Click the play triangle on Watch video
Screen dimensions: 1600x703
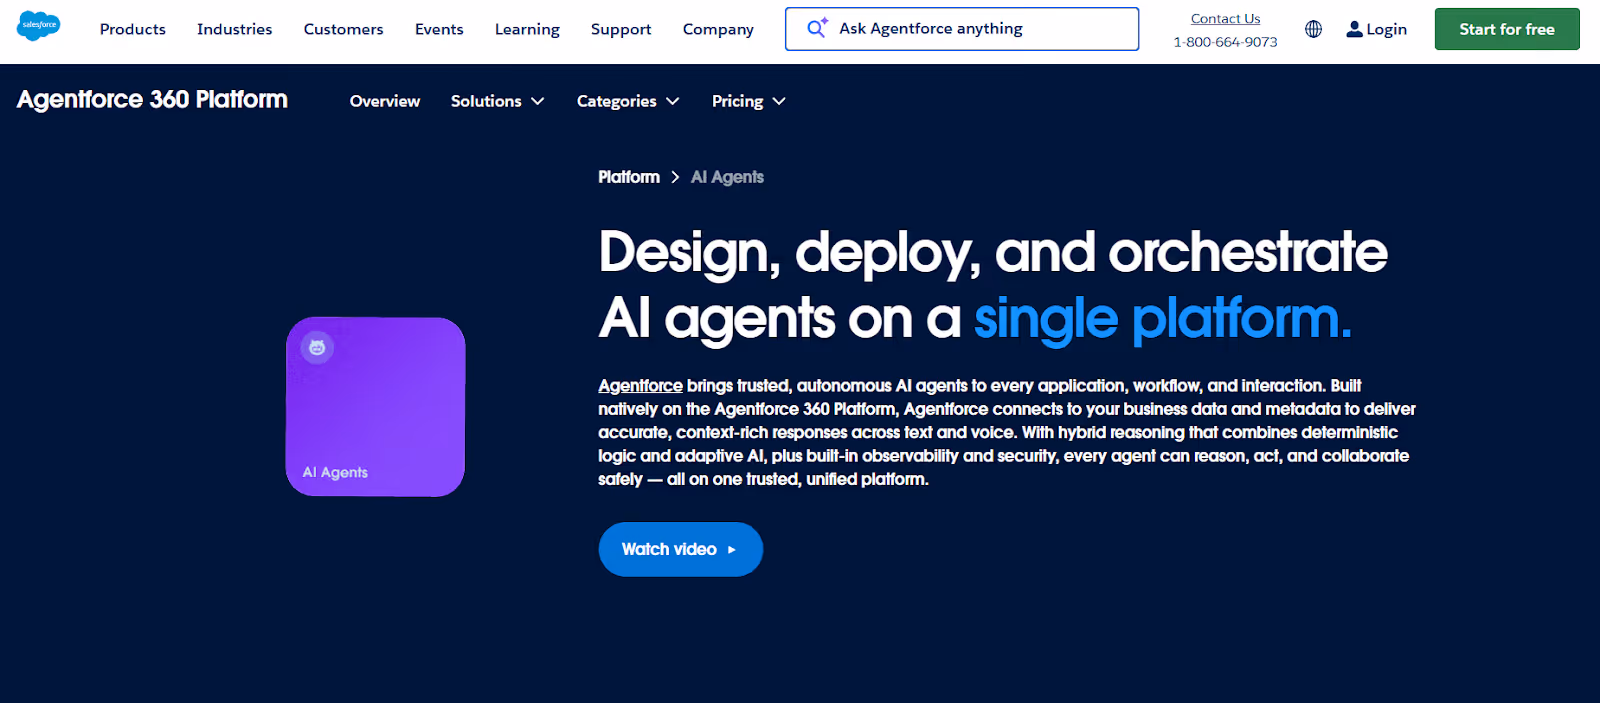coord(732,550)
